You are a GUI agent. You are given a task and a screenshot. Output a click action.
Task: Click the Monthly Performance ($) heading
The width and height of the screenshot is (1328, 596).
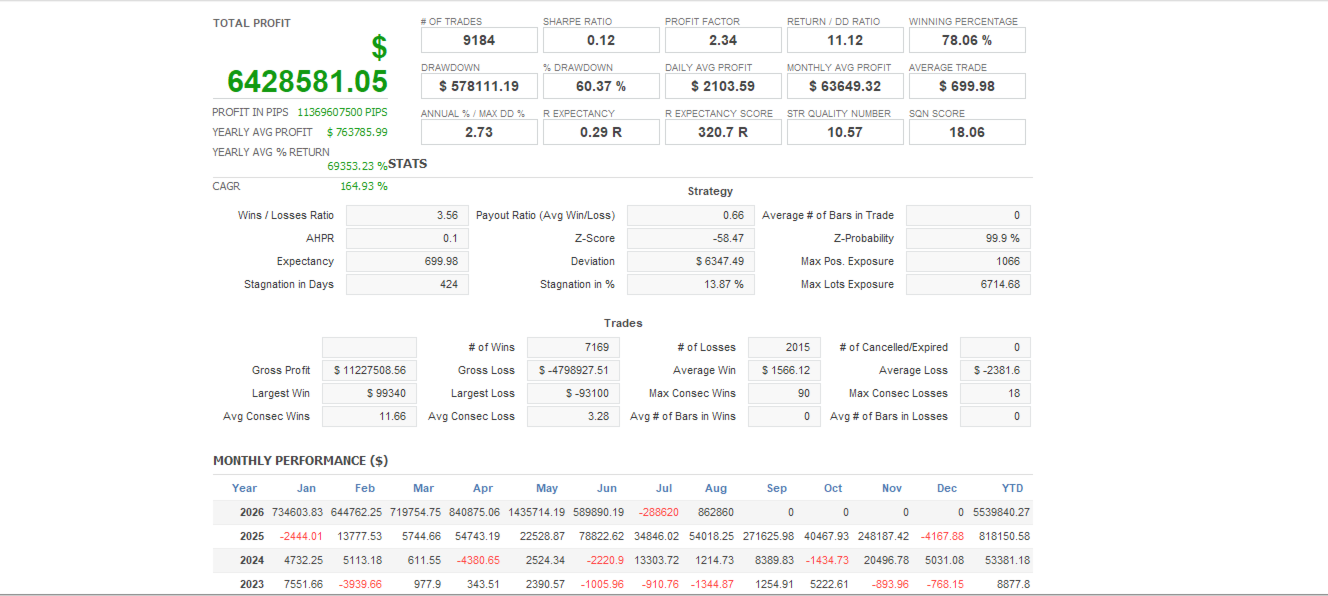point(300,461)
